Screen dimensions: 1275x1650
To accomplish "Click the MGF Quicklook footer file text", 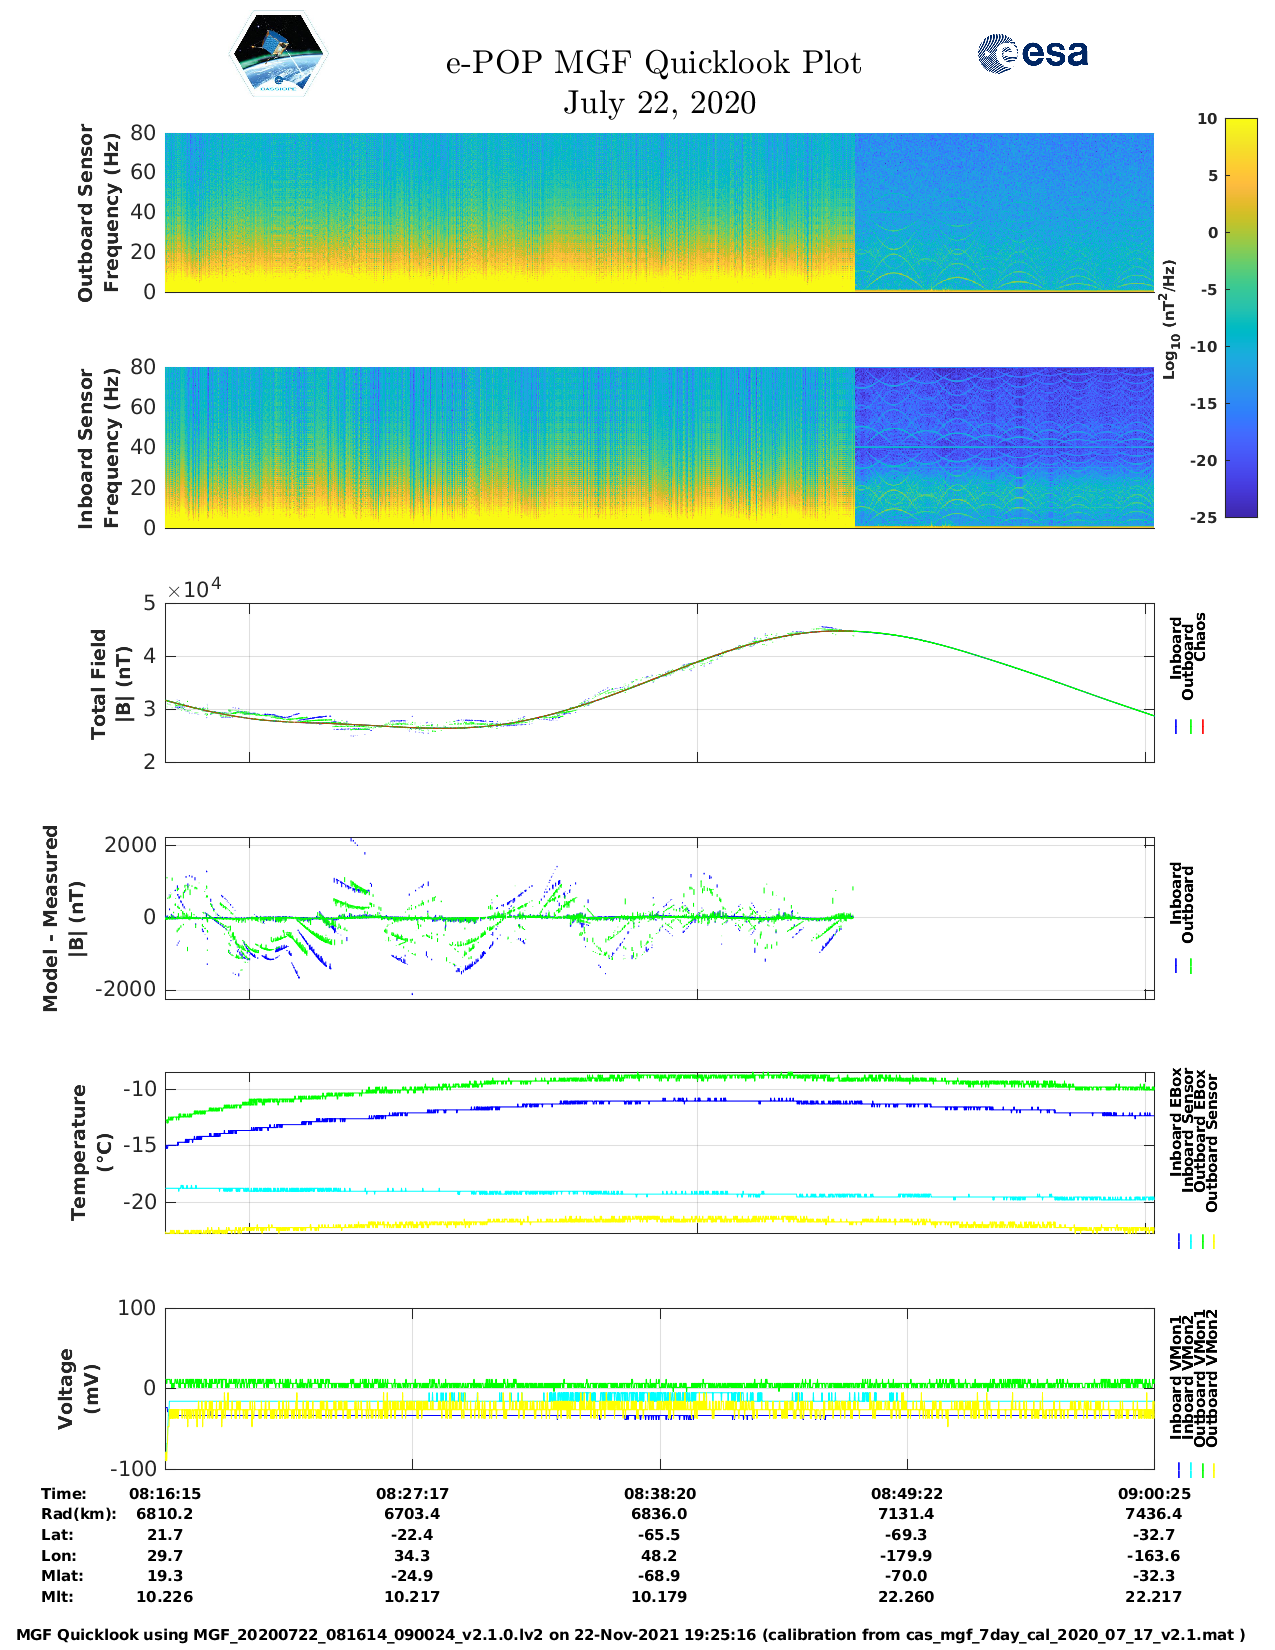I will point(631,1635).
